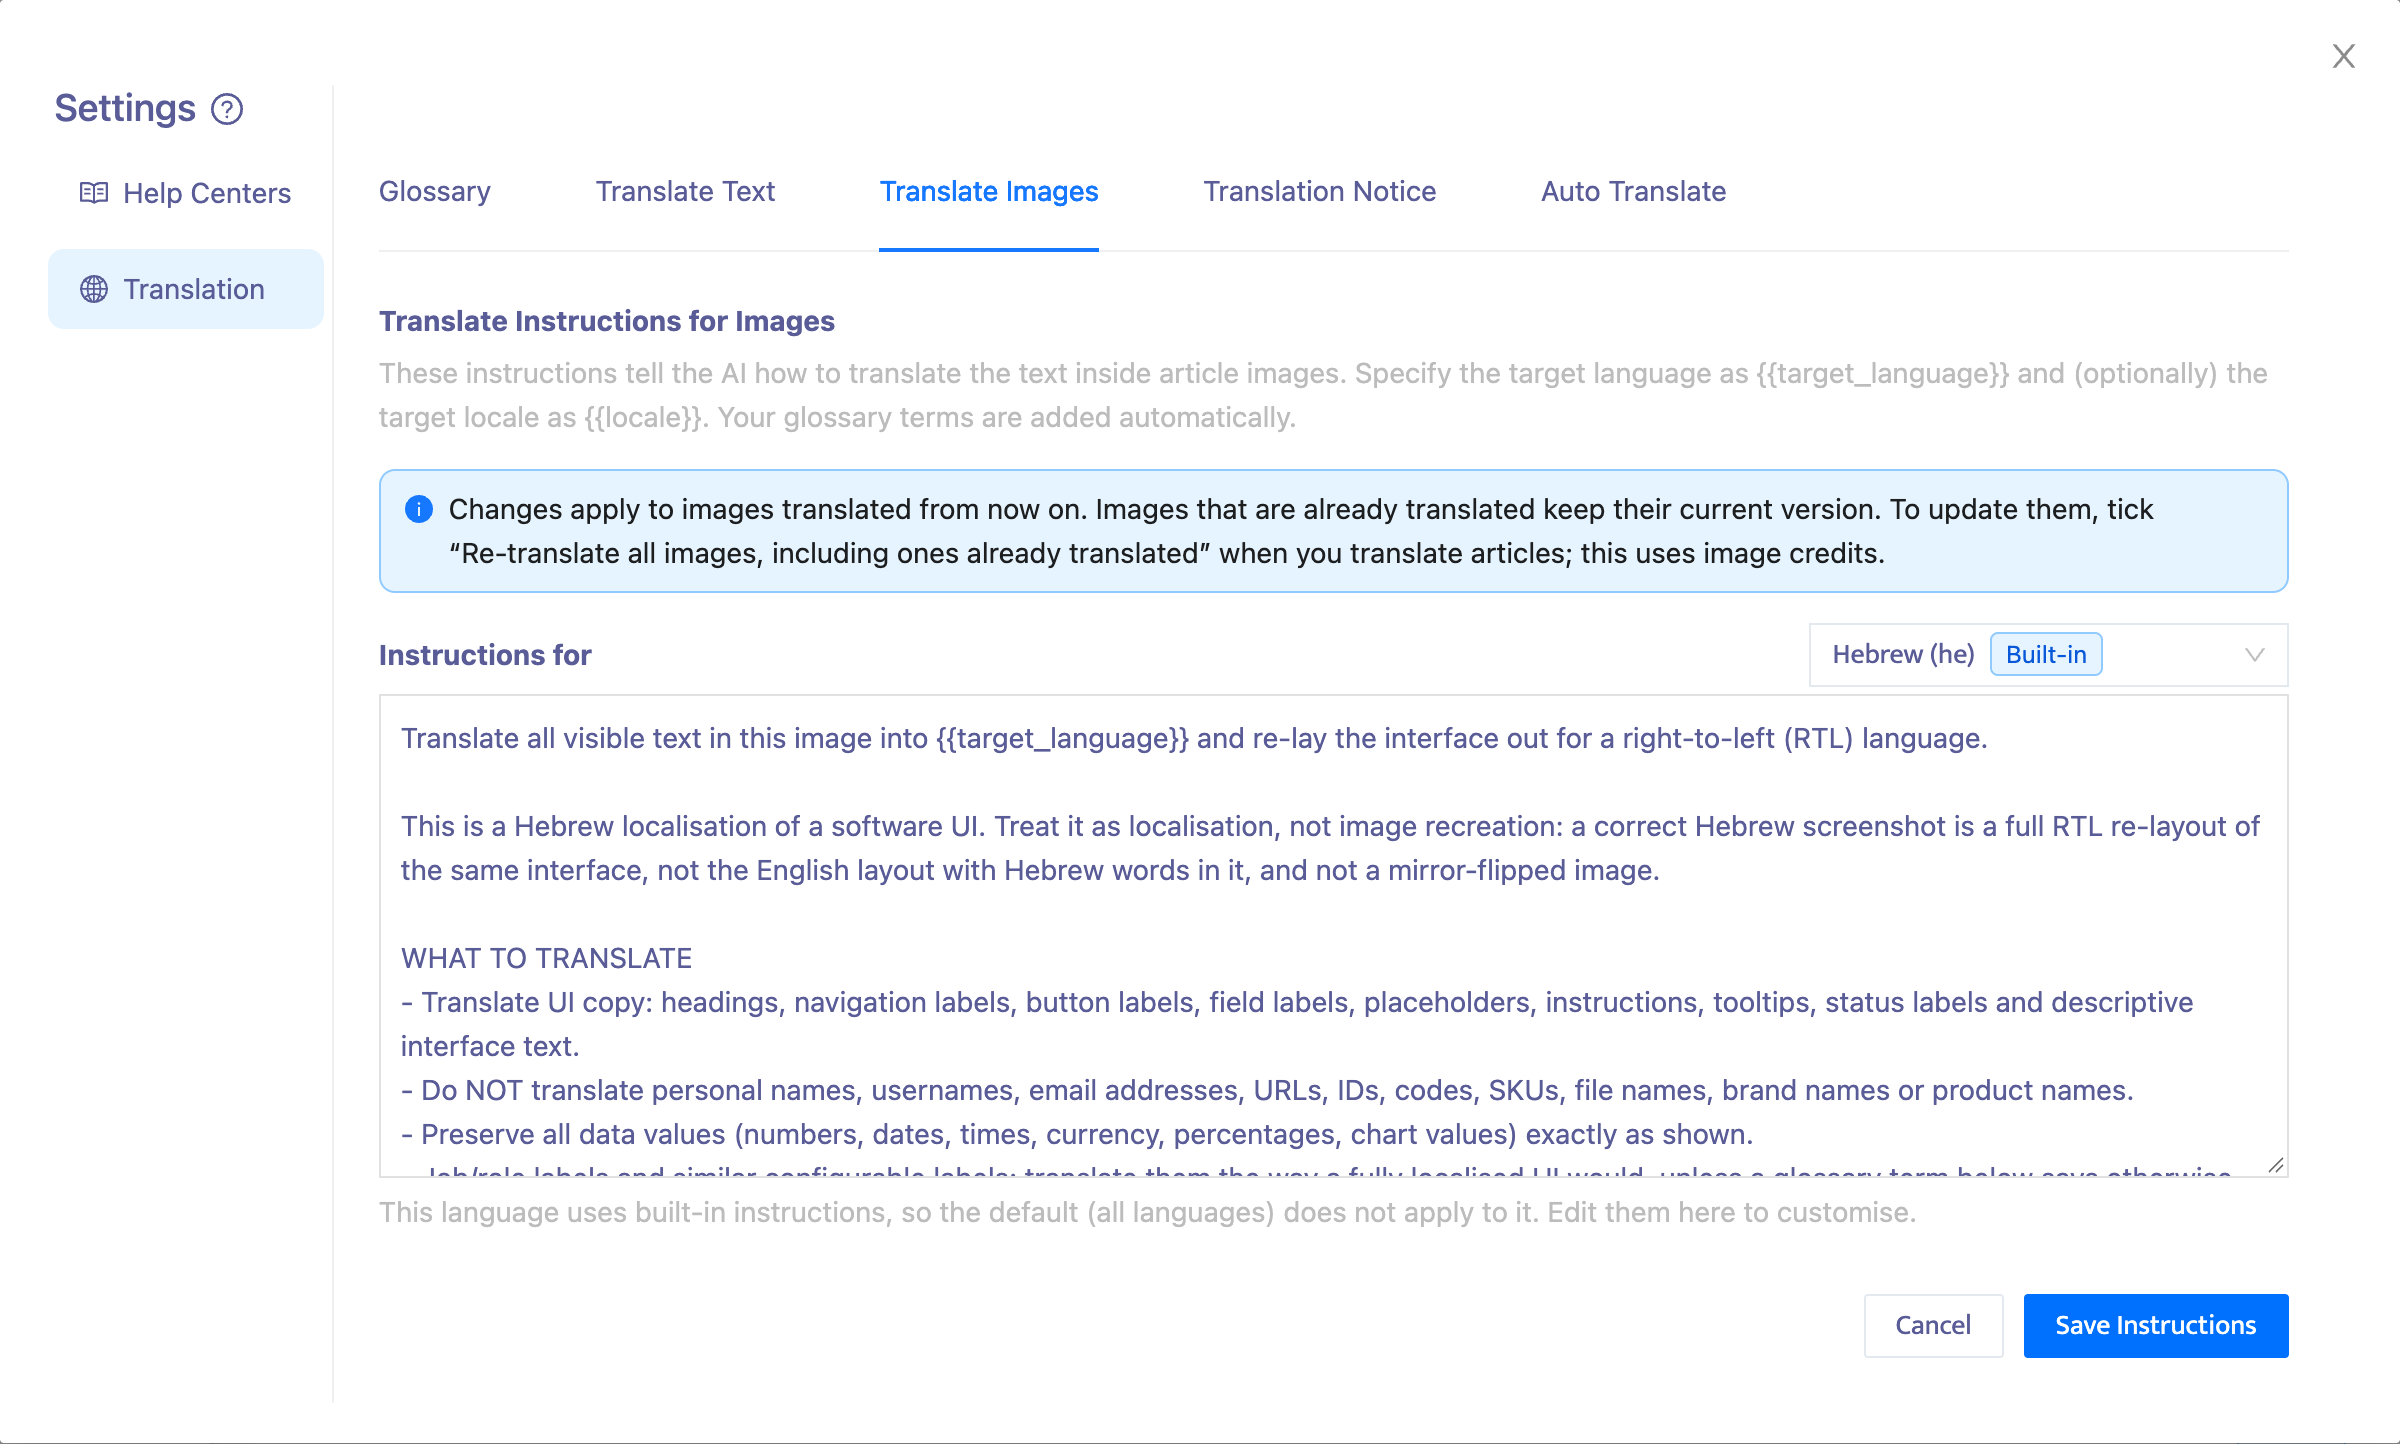Switch to the Translate Text tab
This screenshot has height=1444, width=2400.
click(x=685, y=191)
